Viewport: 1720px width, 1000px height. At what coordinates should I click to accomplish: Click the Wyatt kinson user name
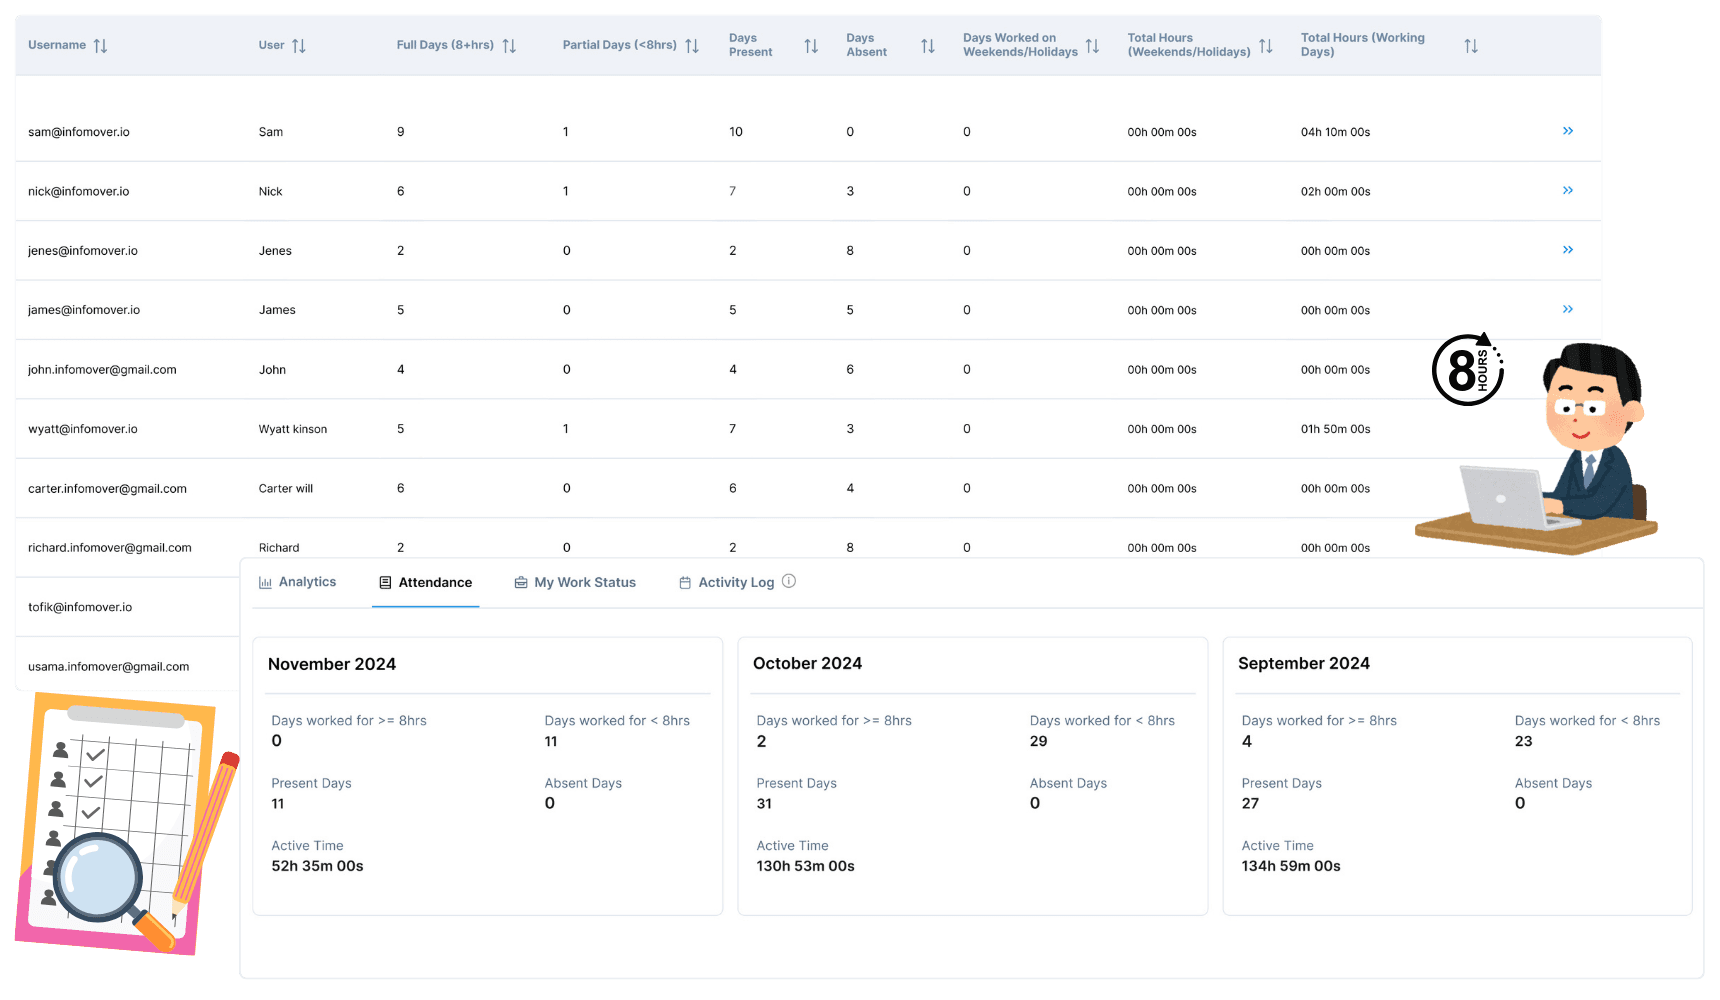[x=293, y=429]
